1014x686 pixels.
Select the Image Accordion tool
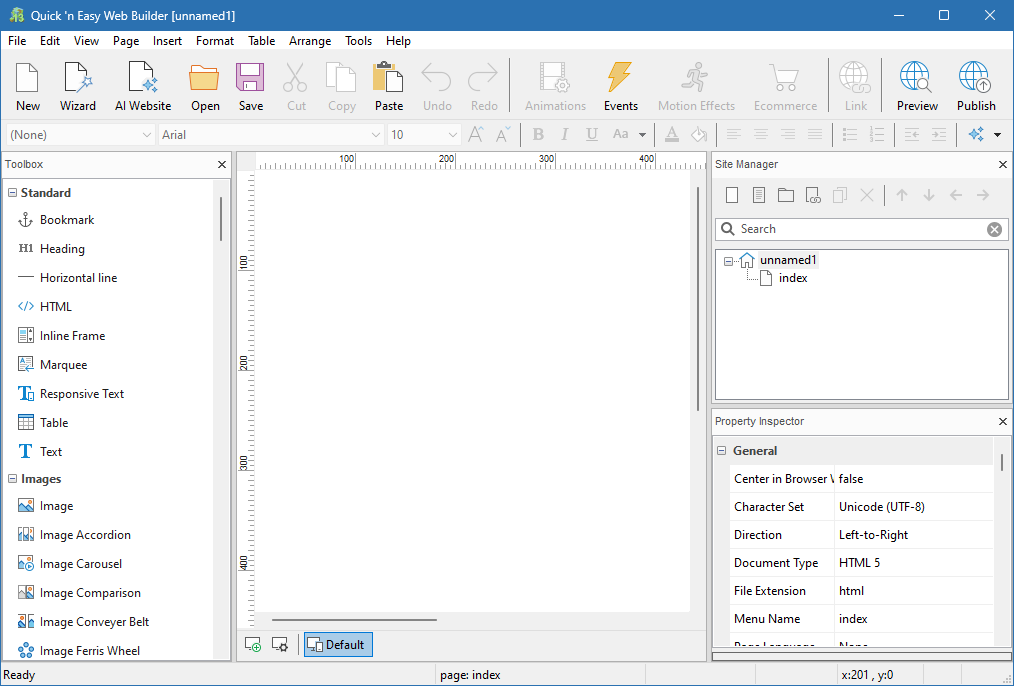(x=74, y=535)
